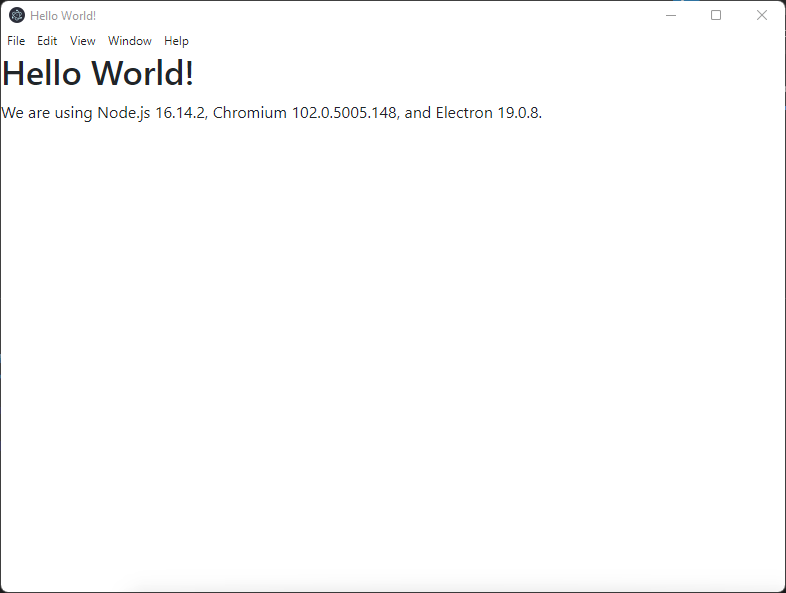Click the "Hello World!" page heading

coord(98,73)
